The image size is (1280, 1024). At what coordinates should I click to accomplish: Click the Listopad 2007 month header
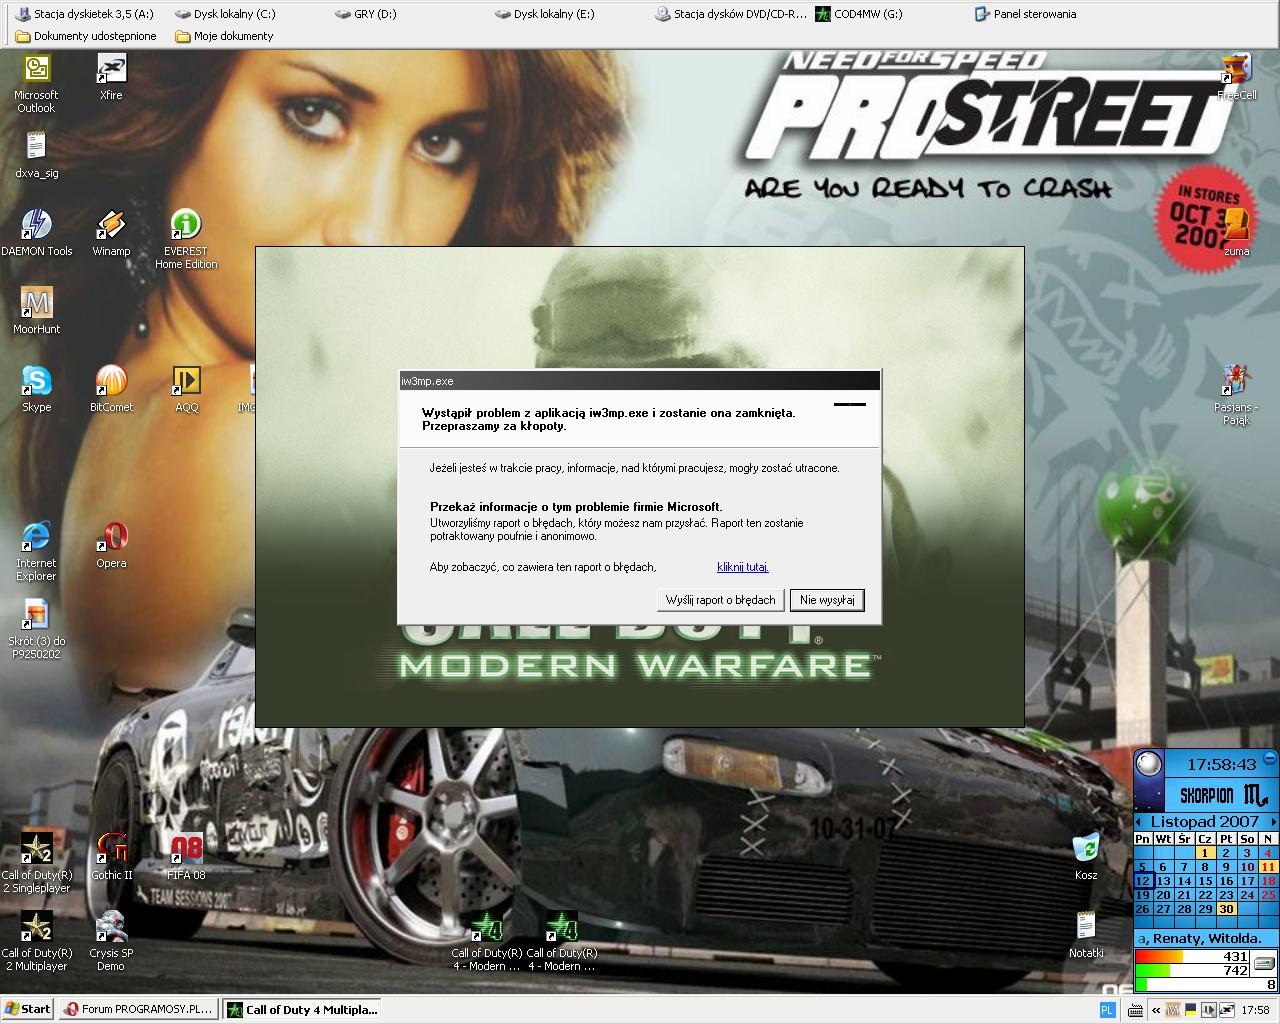pyautogui.click(x=1205, y=821)
